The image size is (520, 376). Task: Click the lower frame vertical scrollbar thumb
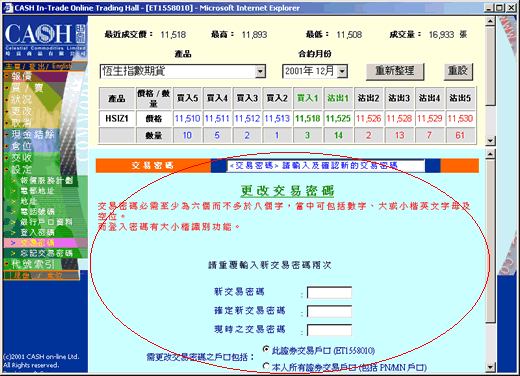[x=490, y=241]
